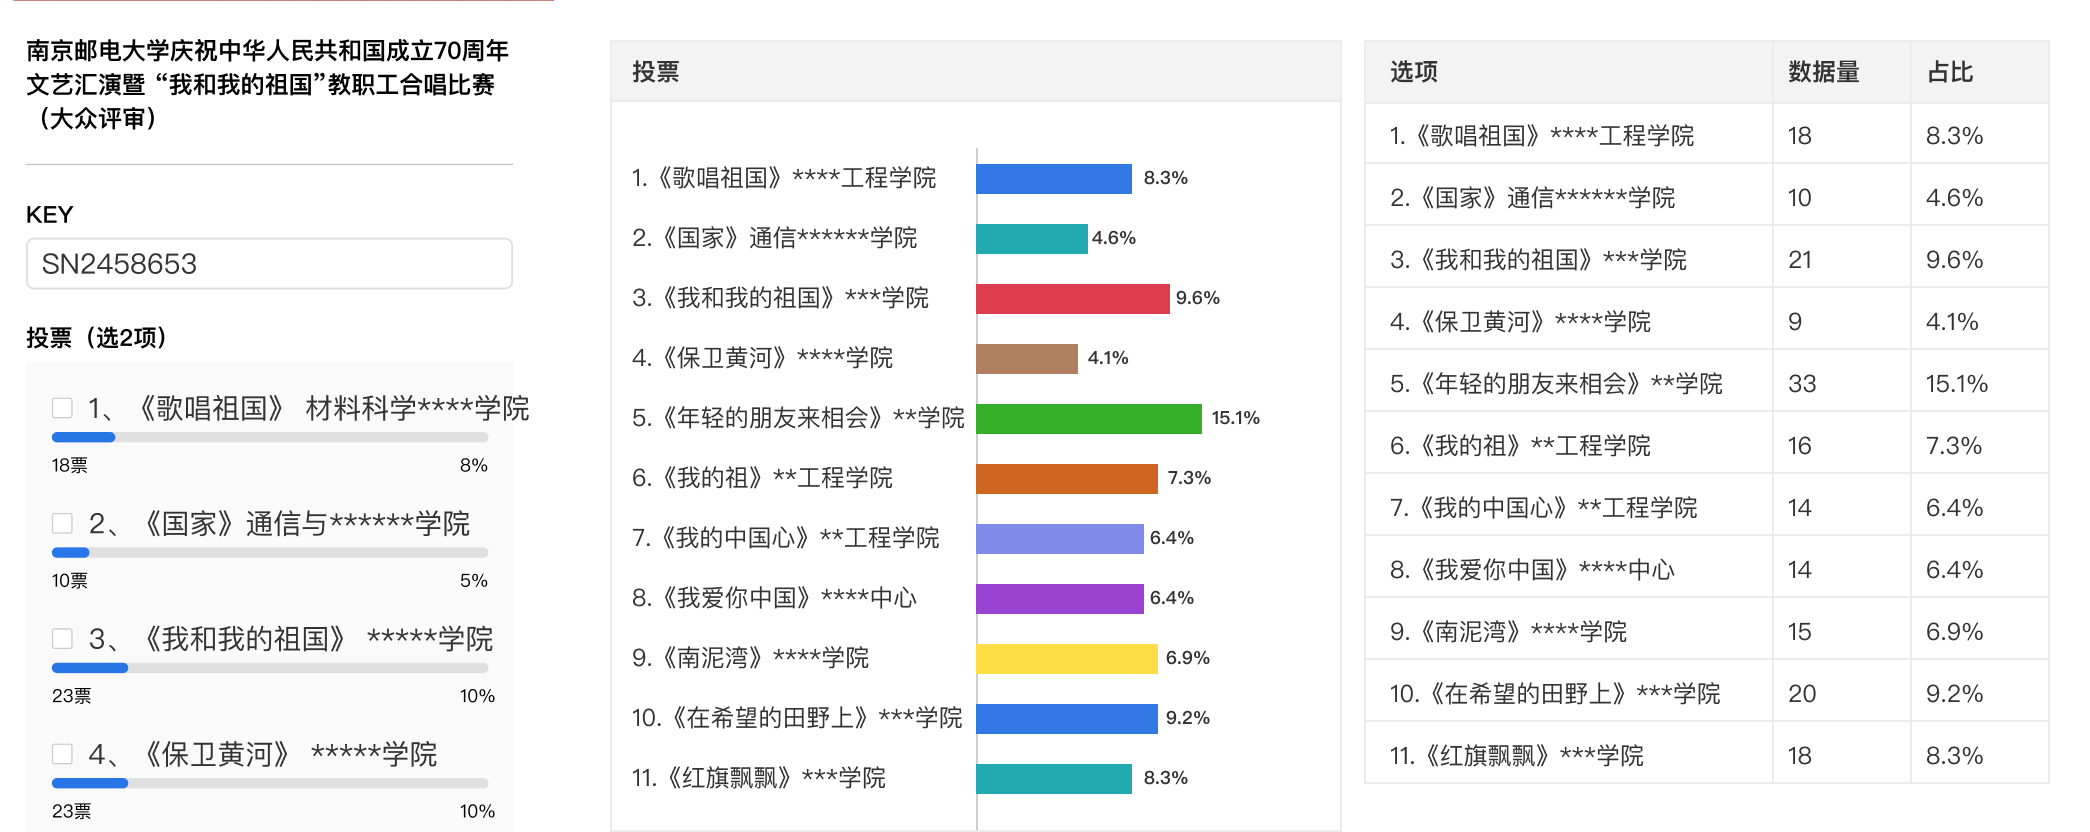2090x832 pixels.
Task: Select table row 5.《年轻的朋友来相会》
Action: click(1706, 384)
